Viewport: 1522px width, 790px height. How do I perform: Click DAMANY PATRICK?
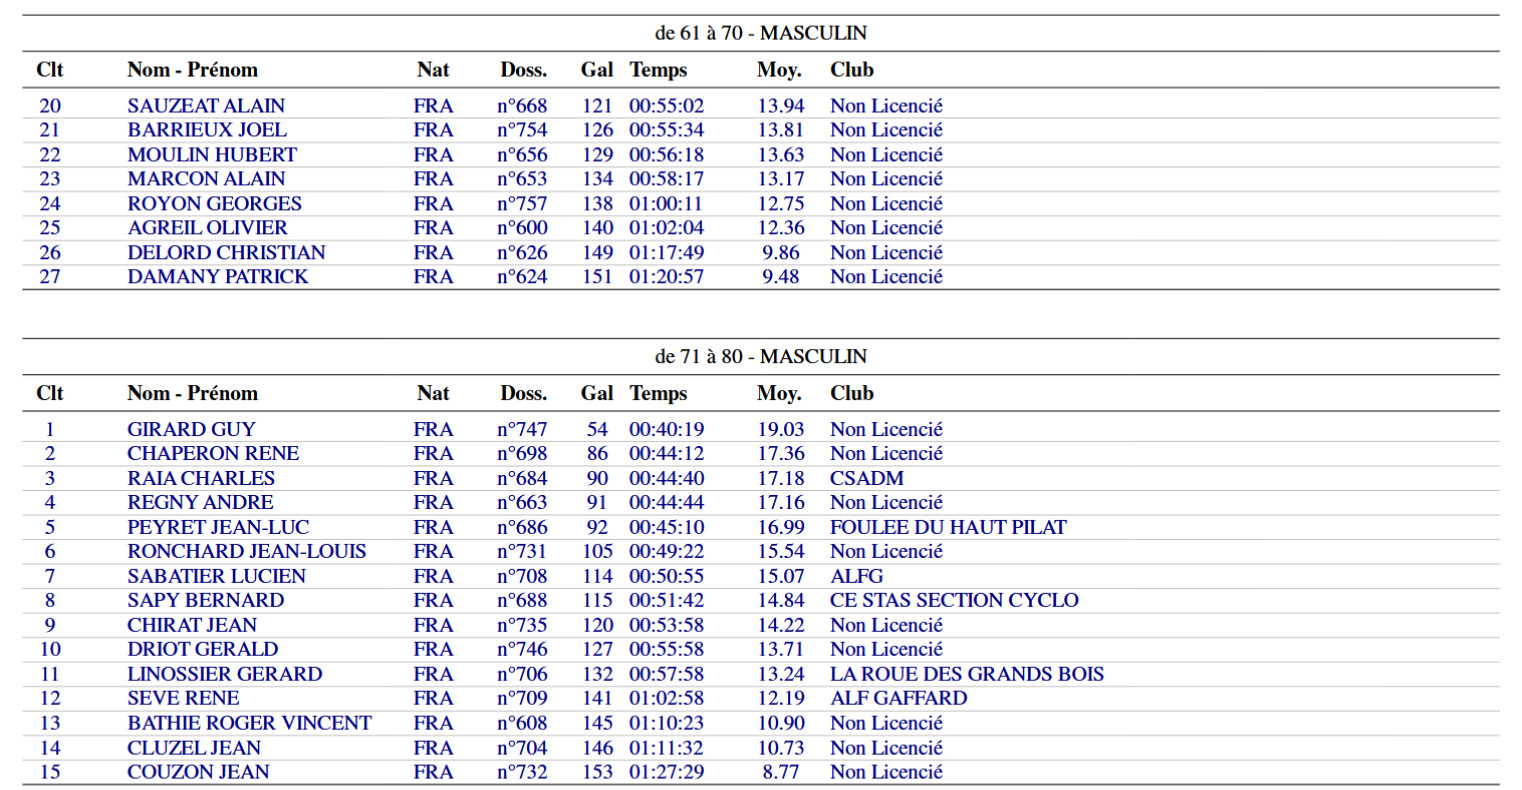218,277
